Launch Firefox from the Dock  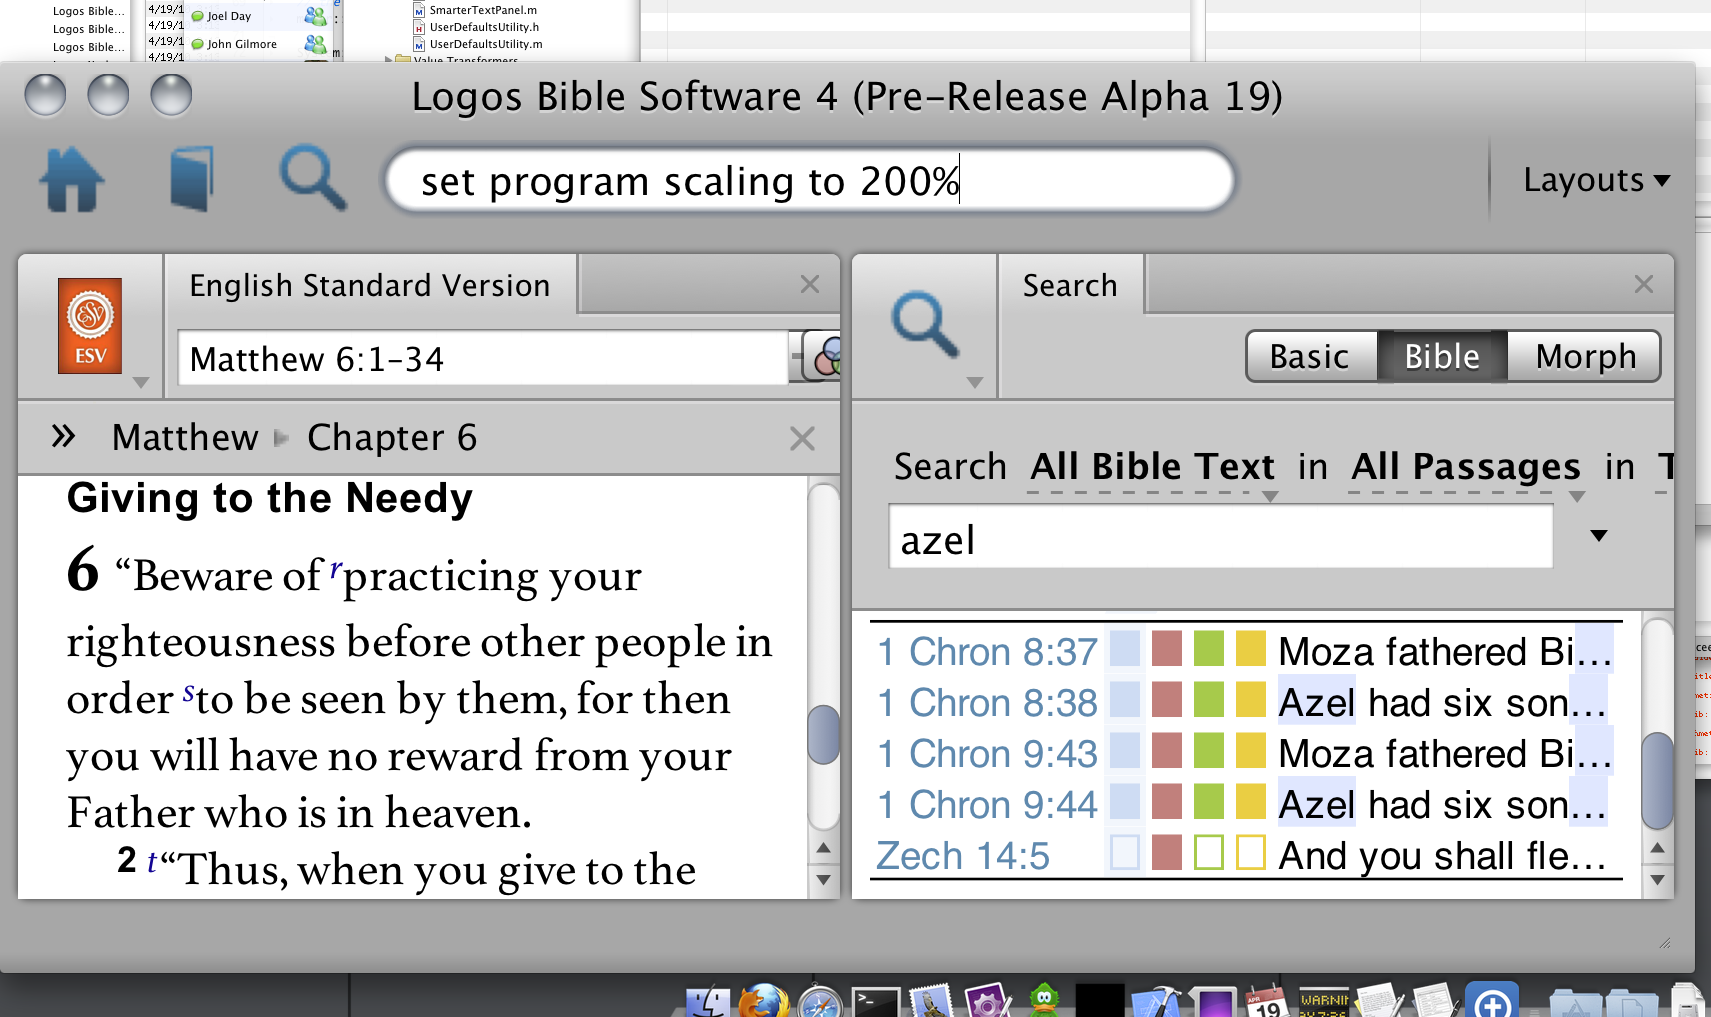pyautogui.click(x=763, y=1001)
